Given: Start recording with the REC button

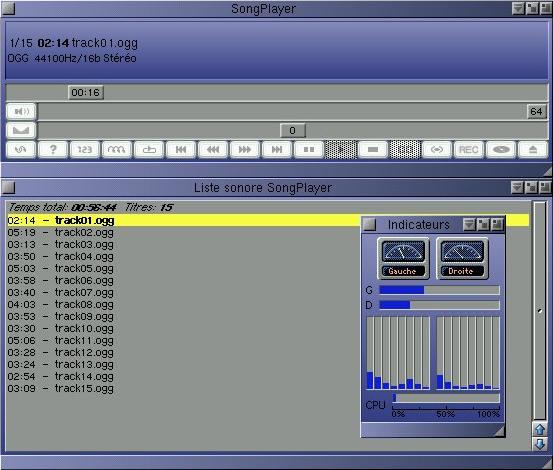Looking at the screenshot, I should 469,149.
